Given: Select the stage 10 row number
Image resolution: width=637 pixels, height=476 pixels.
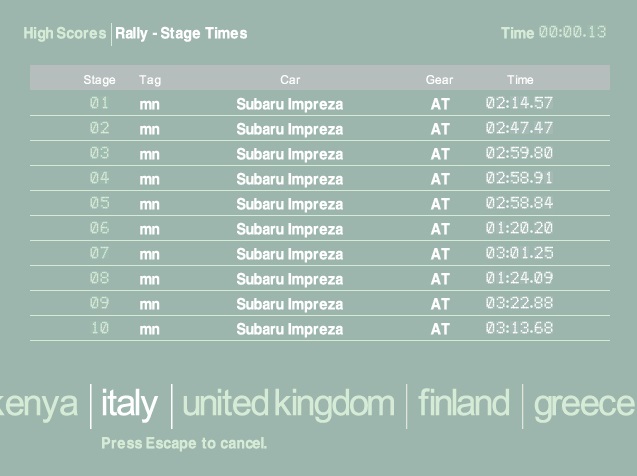Looking at the screenshot, I should click(99, 328).
